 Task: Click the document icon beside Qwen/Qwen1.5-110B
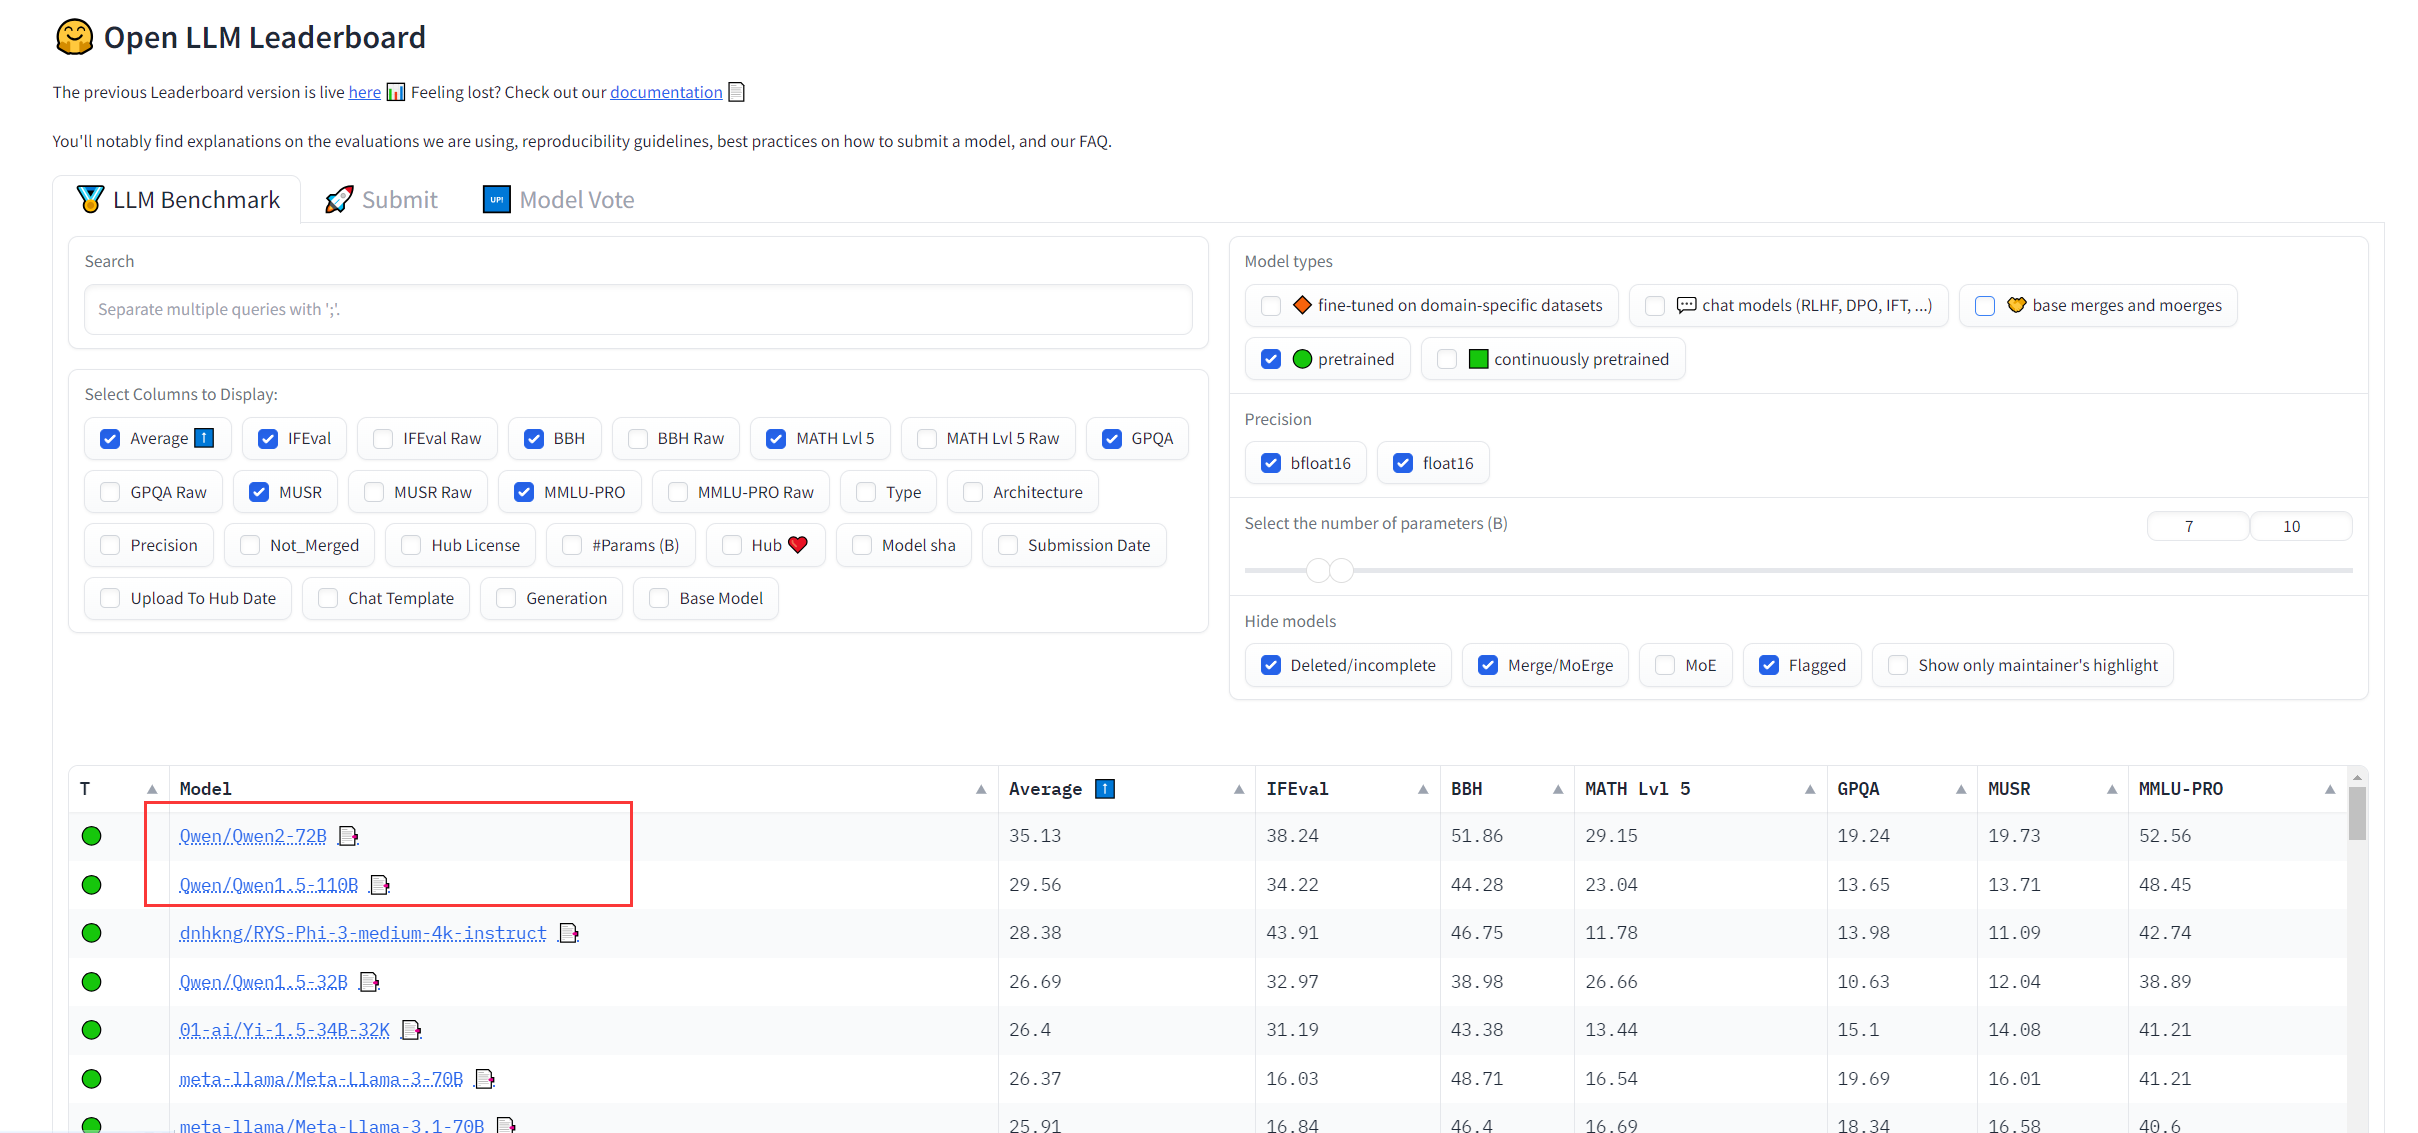(380, 885)
